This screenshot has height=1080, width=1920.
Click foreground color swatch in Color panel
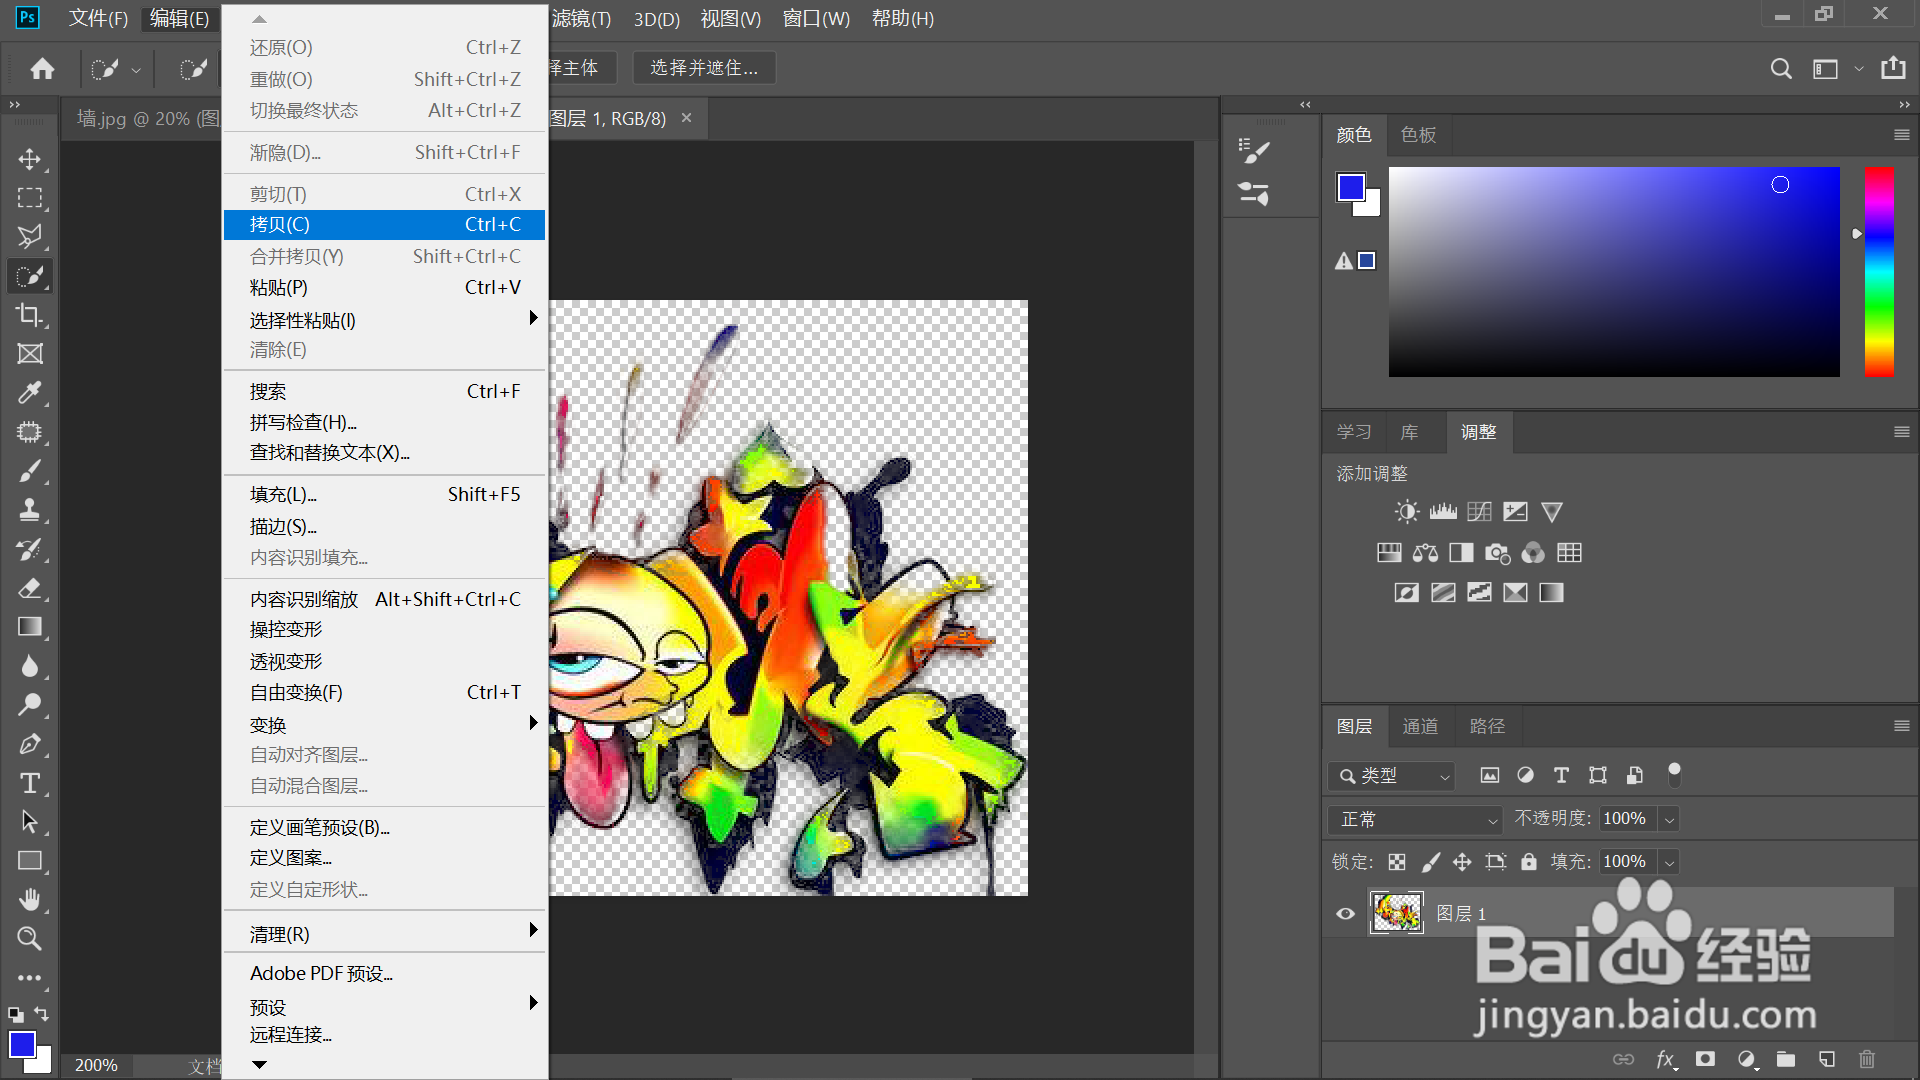(x=1351, y=187)
